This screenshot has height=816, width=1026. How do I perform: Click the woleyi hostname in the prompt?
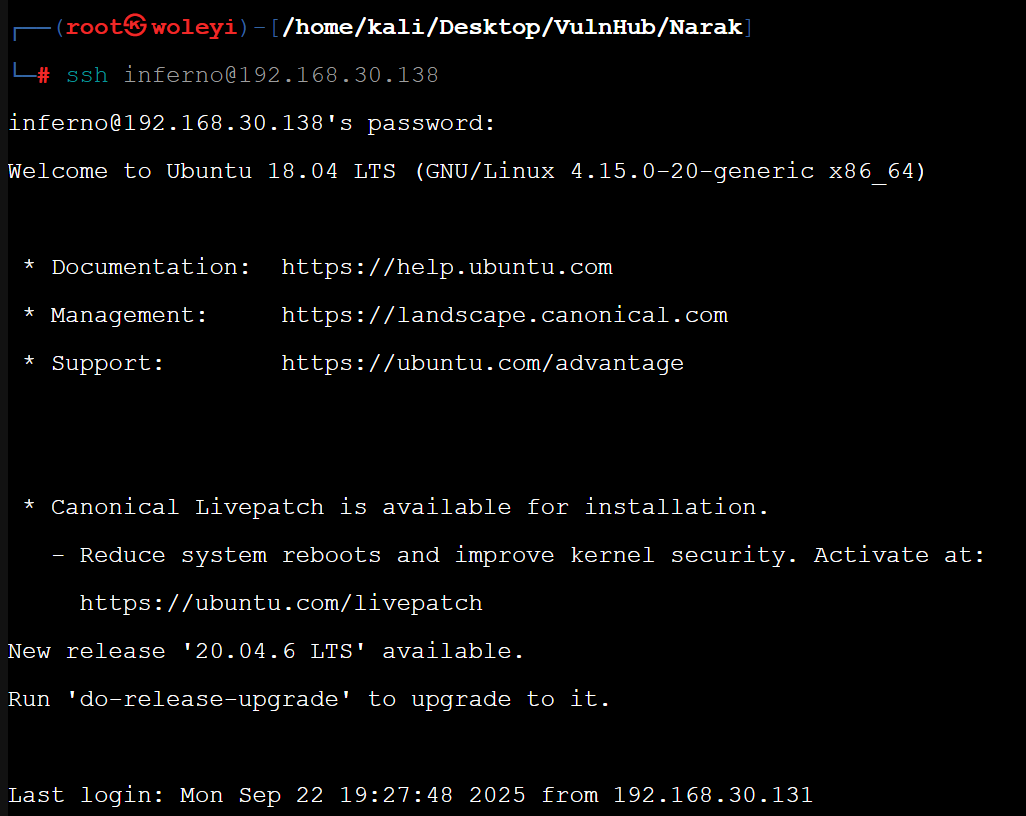pyautogui.click(x=195, y=27)
